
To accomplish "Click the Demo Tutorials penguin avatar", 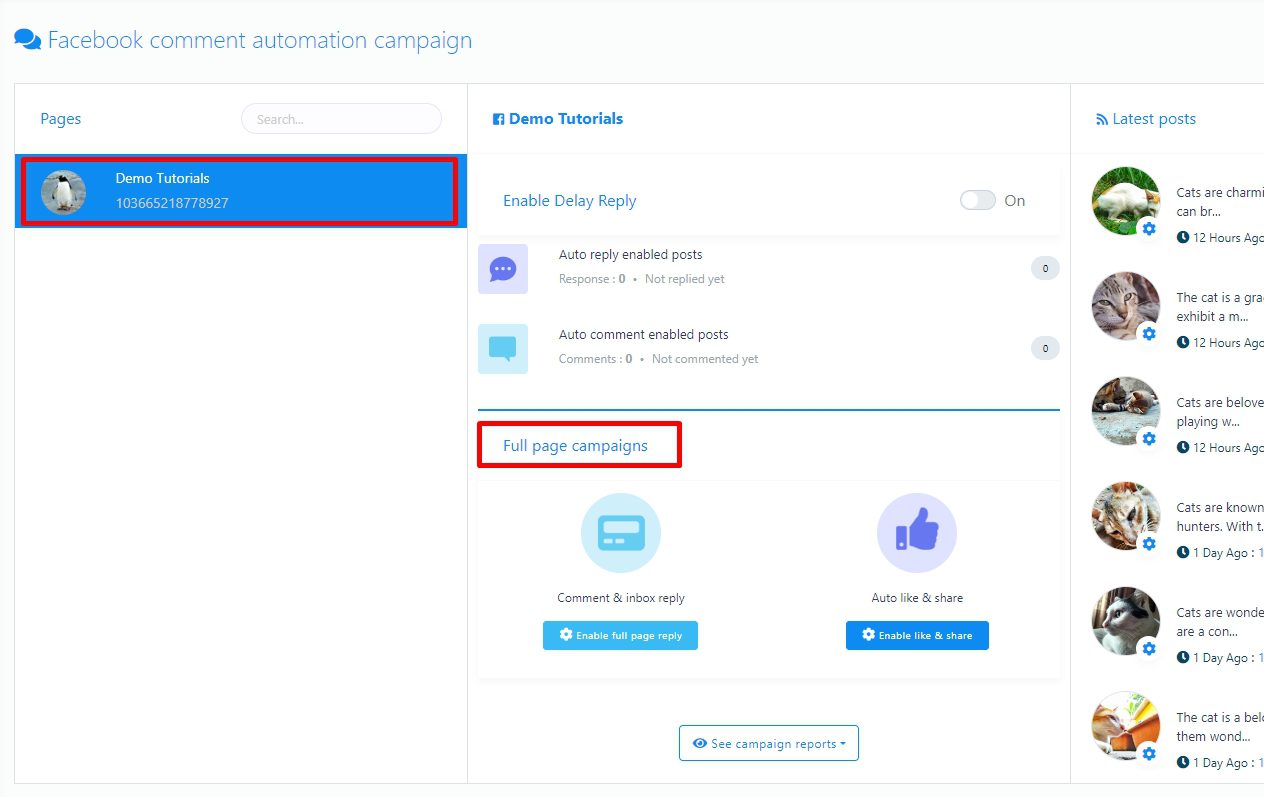I will pos(63,191).
